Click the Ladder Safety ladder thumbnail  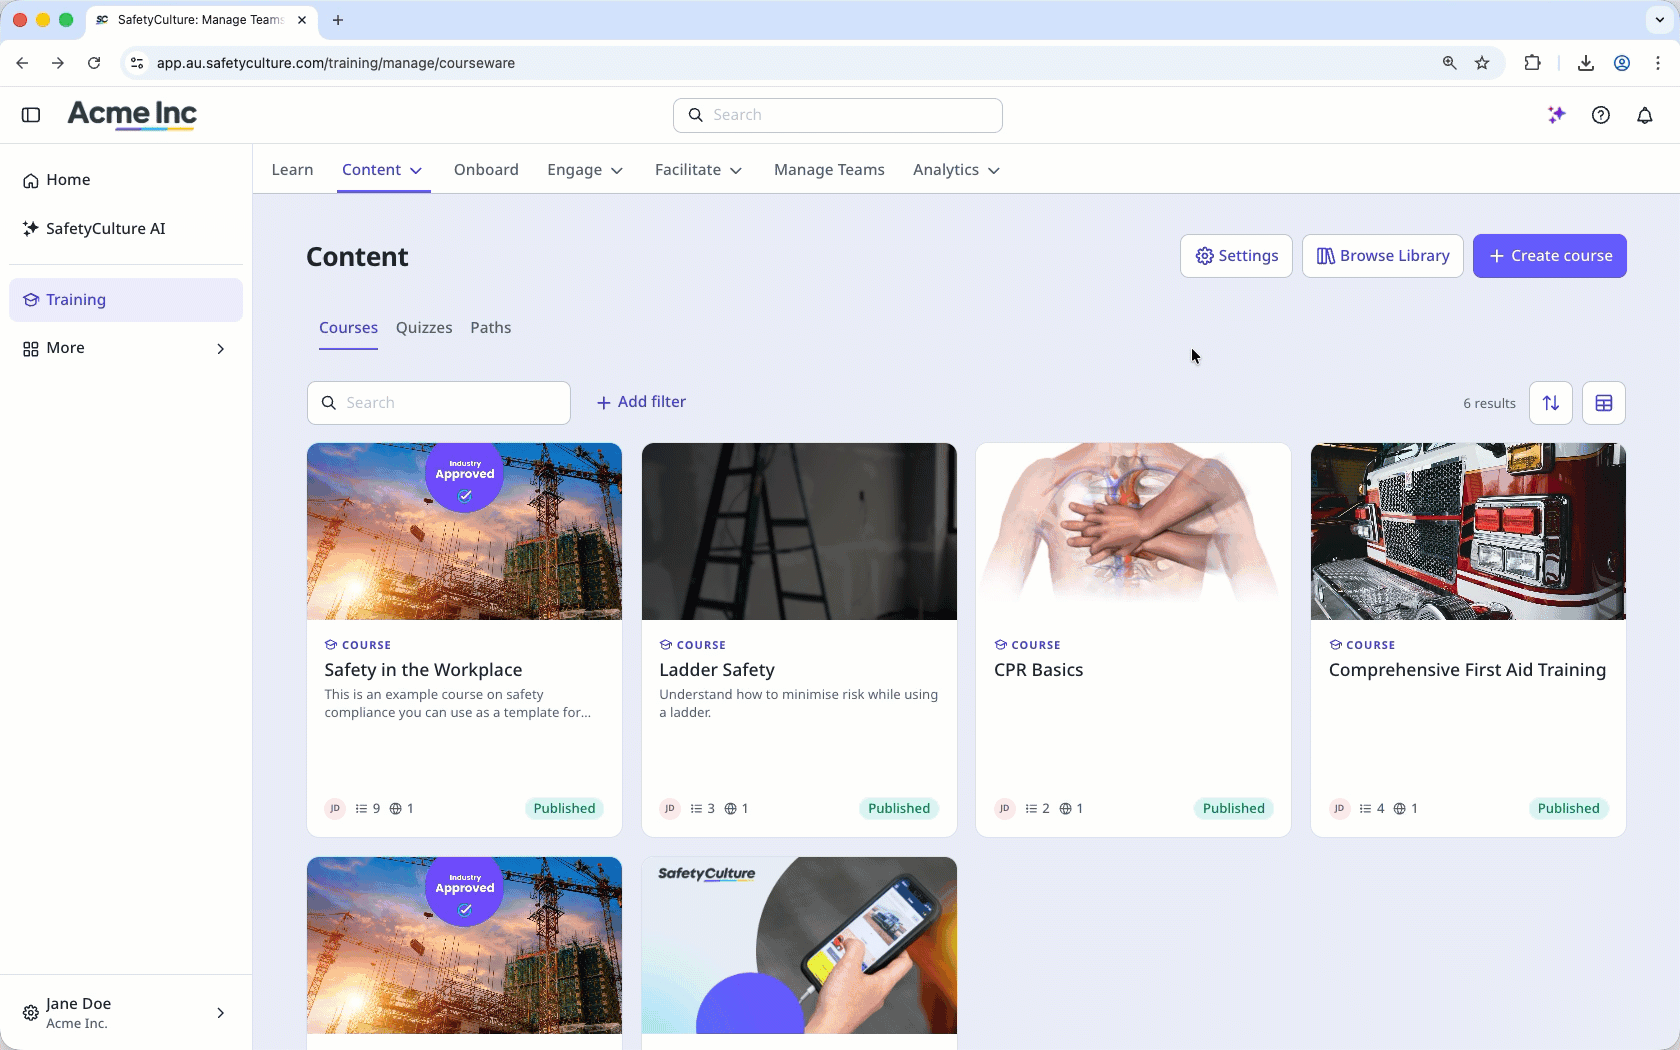(799, 532)
